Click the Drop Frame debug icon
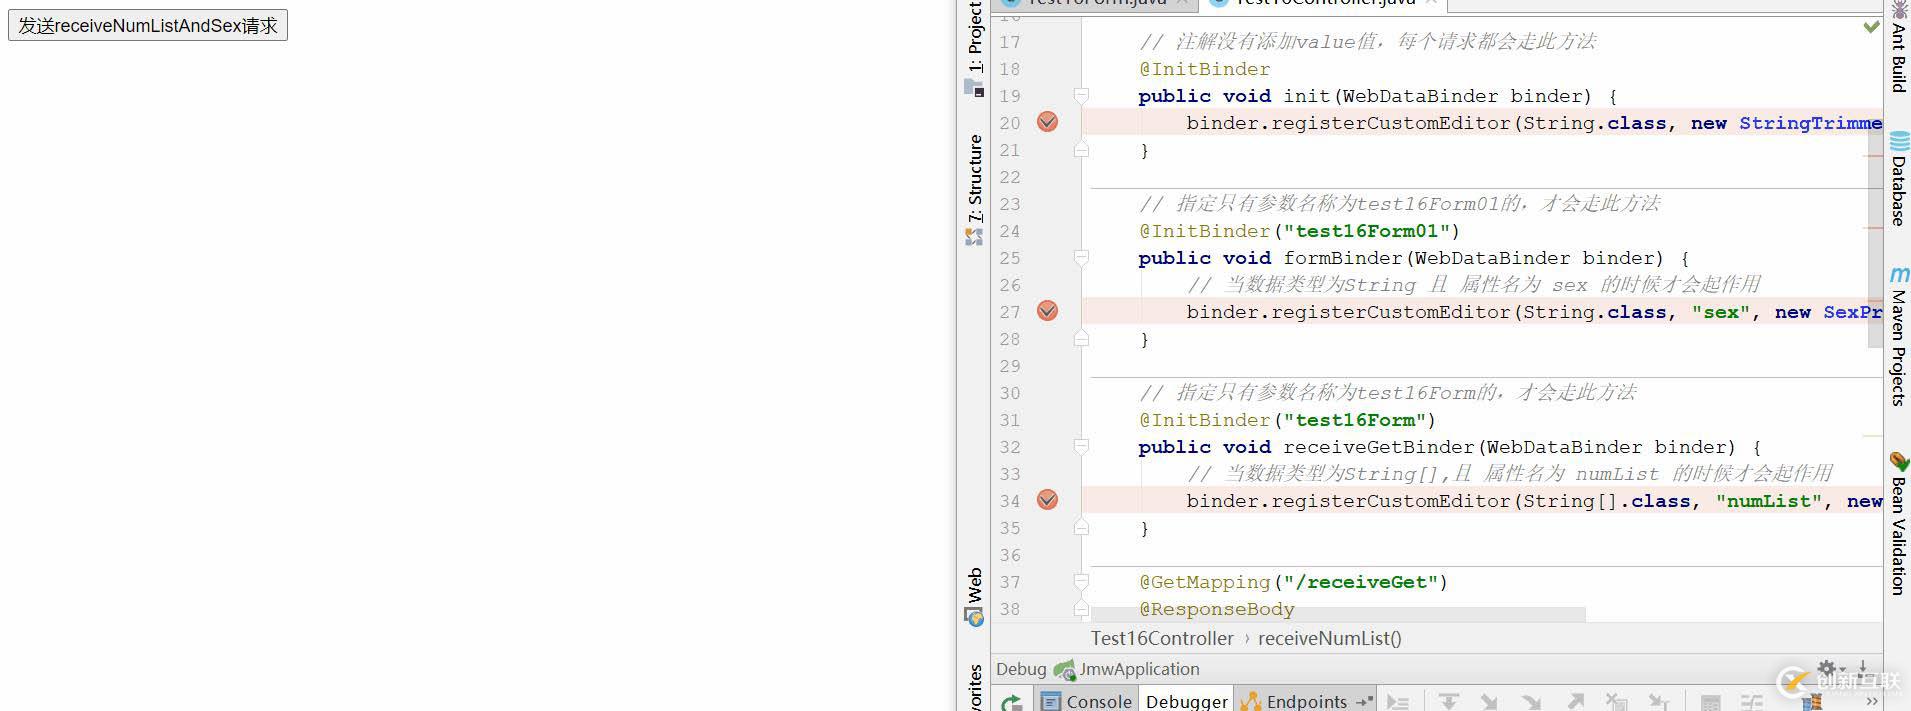Viewport: 1911px width, 711px height. pyautogui.click(x=1616, y=702)
